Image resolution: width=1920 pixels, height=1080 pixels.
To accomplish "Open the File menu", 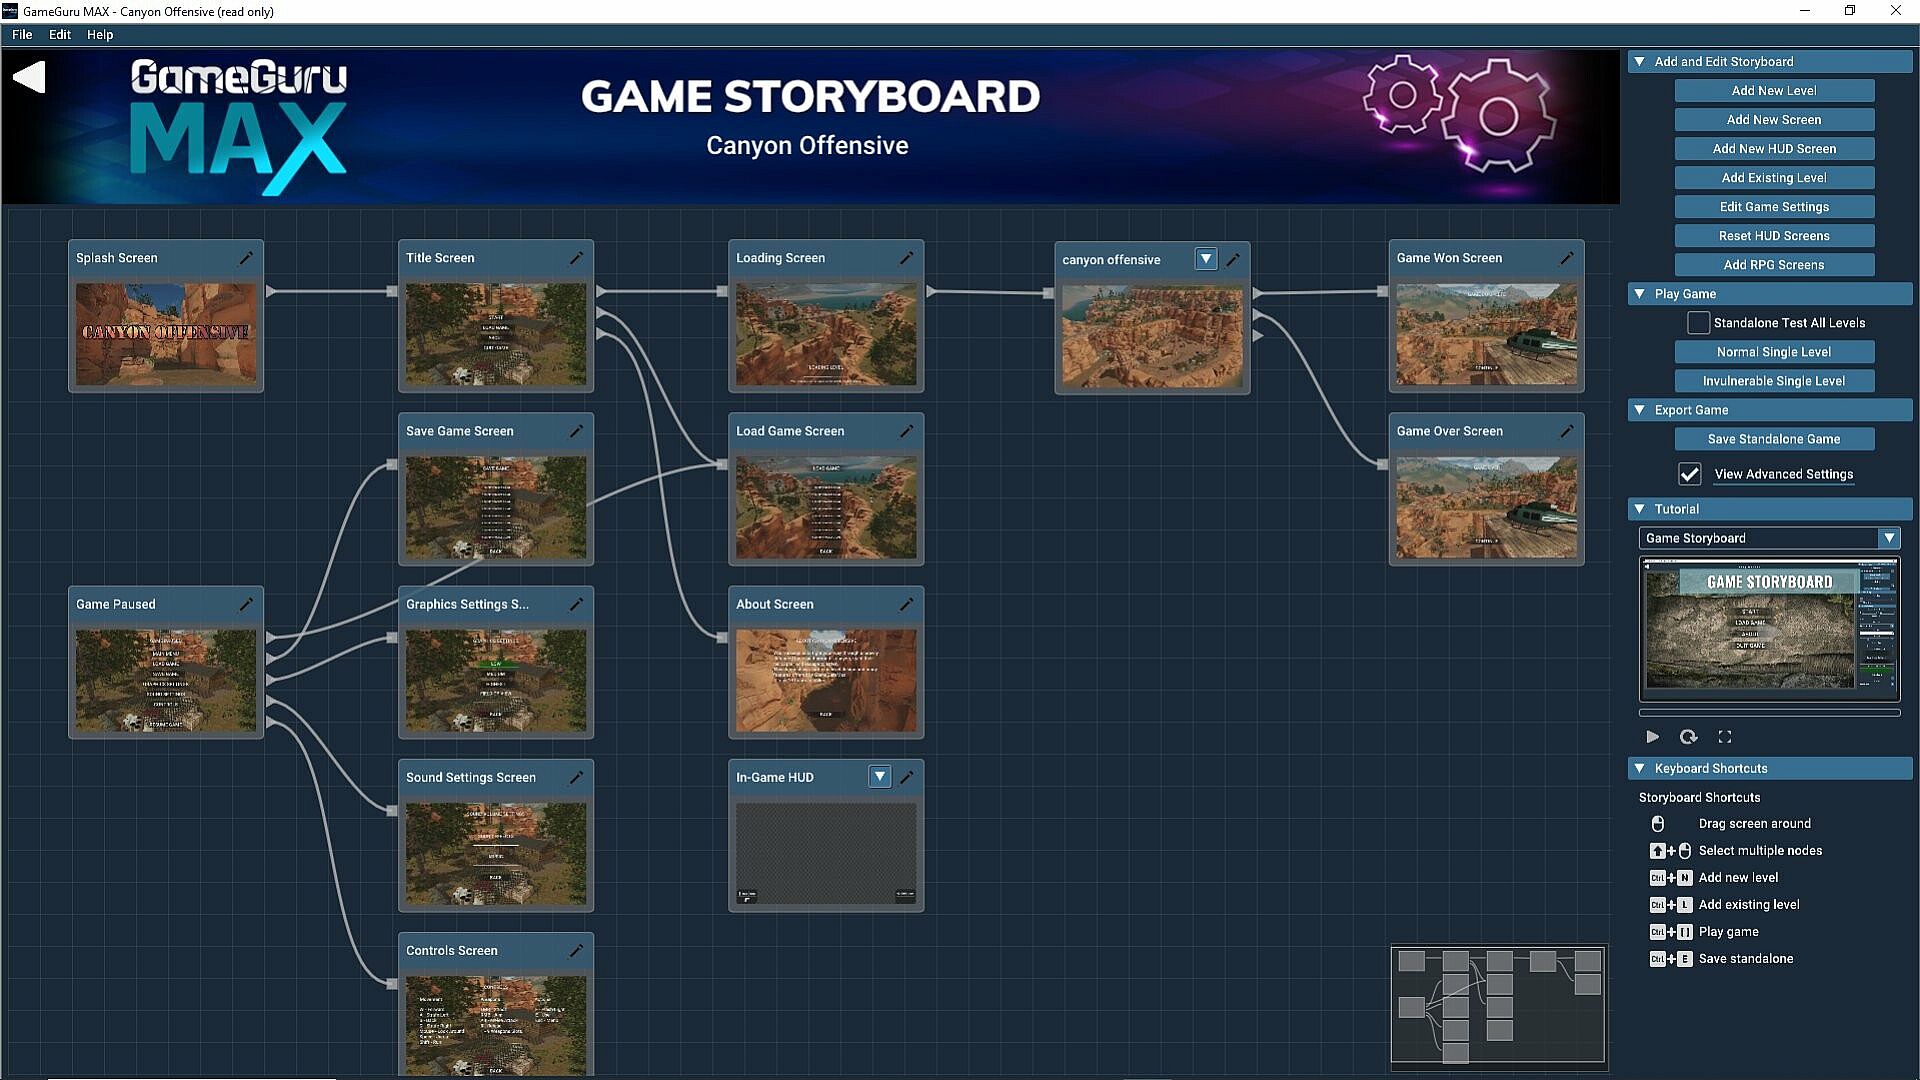I will click(22, 34).
